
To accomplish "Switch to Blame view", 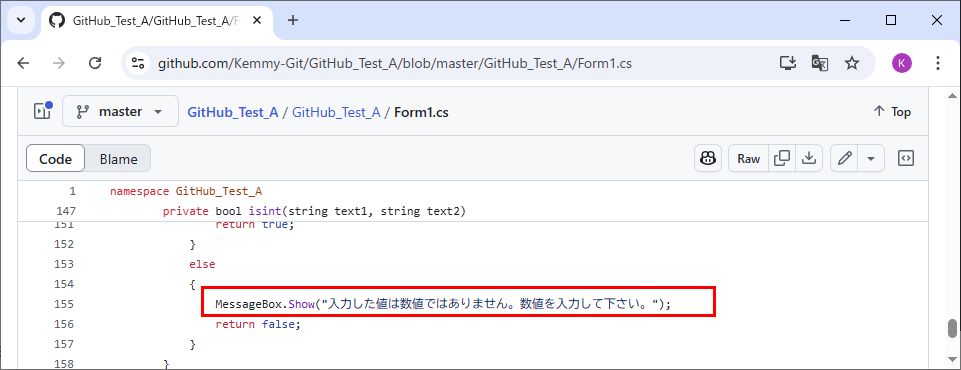I will [118, 159].
